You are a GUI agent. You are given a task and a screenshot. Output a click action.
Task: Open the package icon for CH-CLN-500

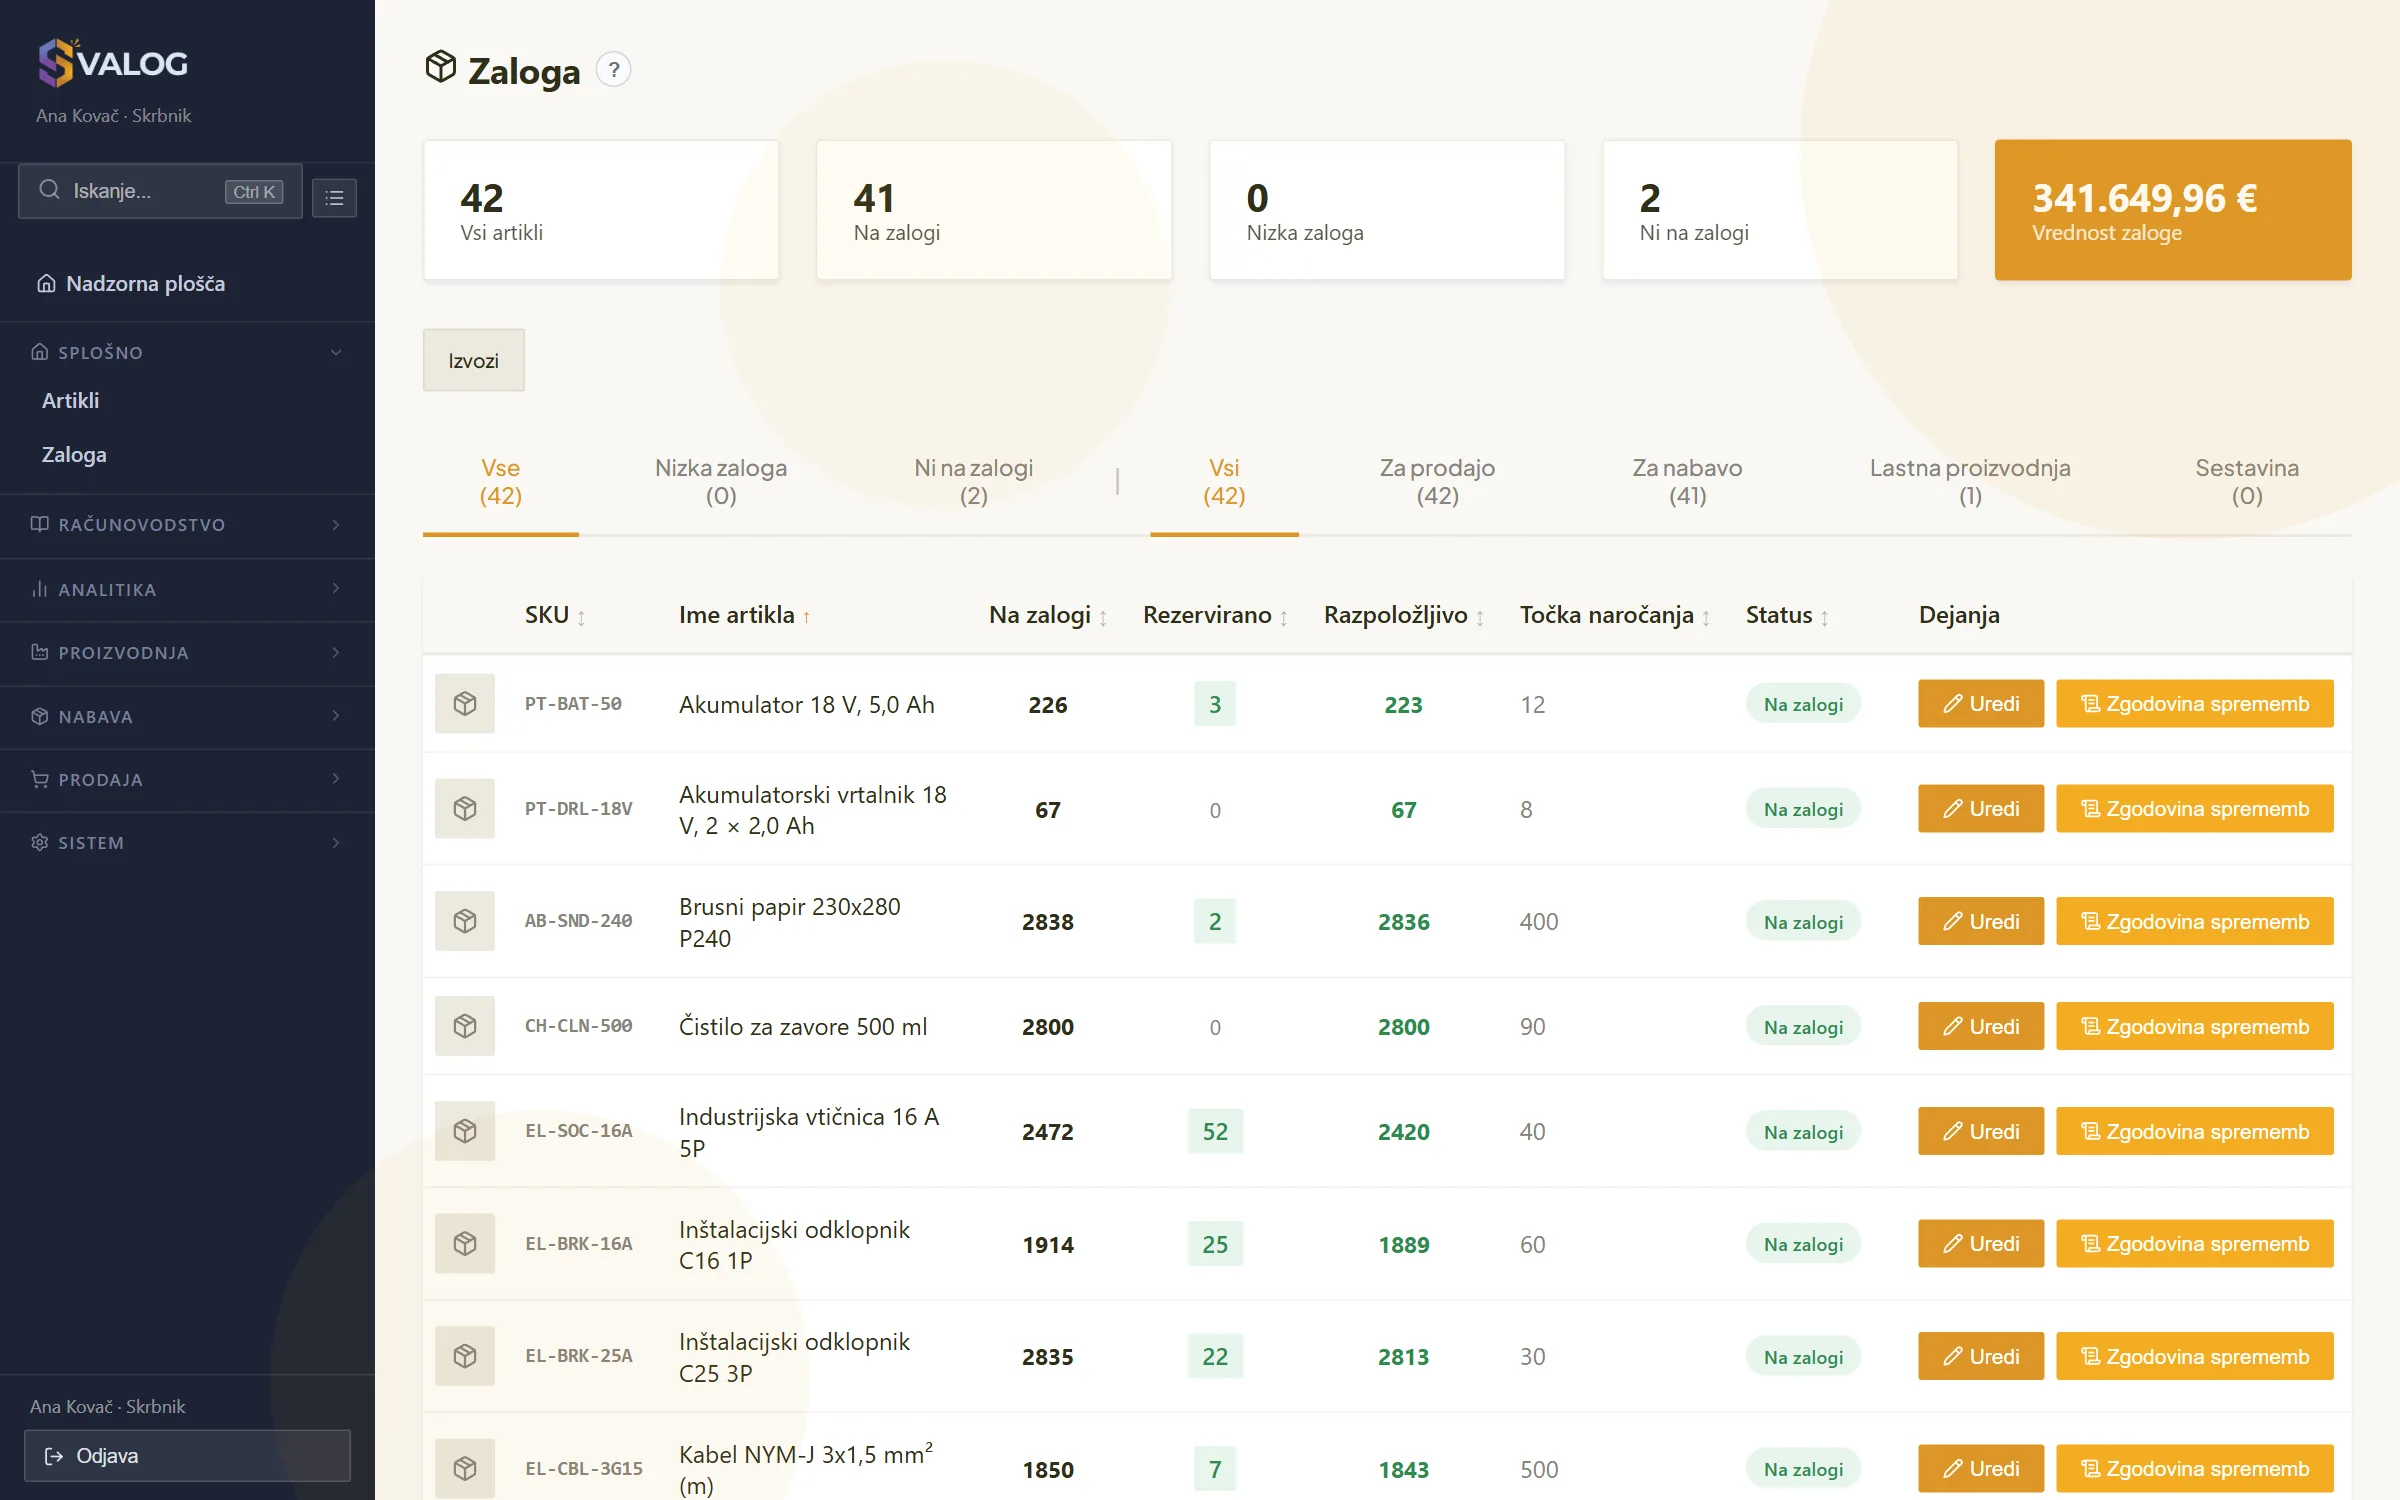(x=465, y=1026)
